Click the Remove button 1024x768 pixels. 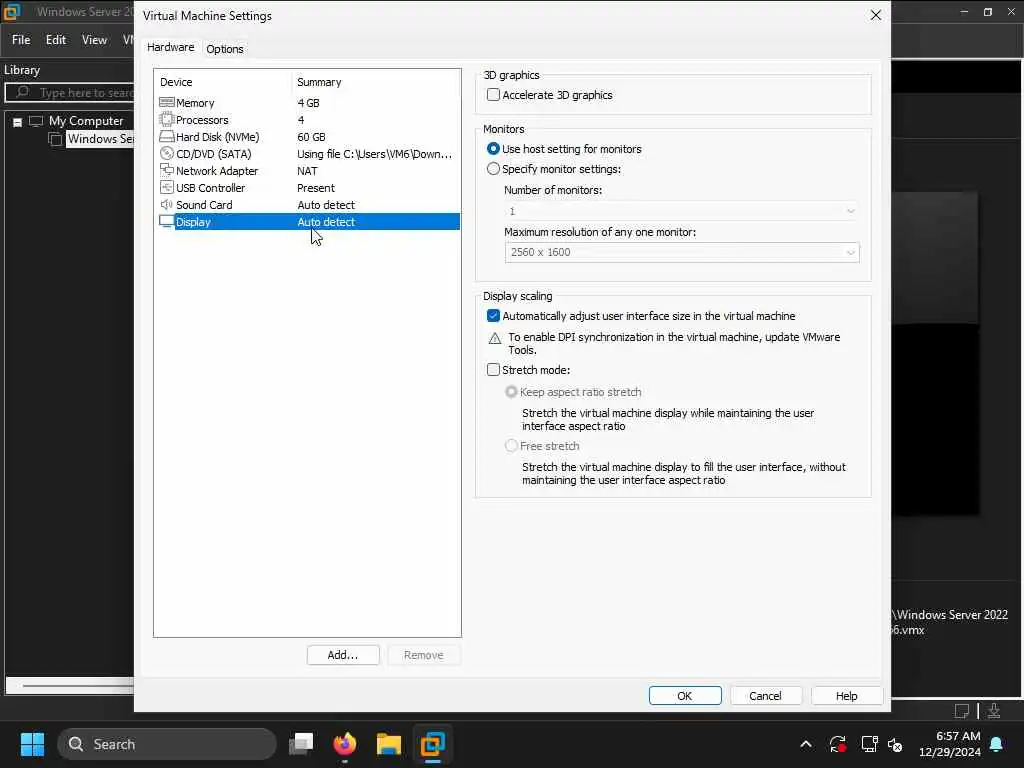[x=424, y=655]
